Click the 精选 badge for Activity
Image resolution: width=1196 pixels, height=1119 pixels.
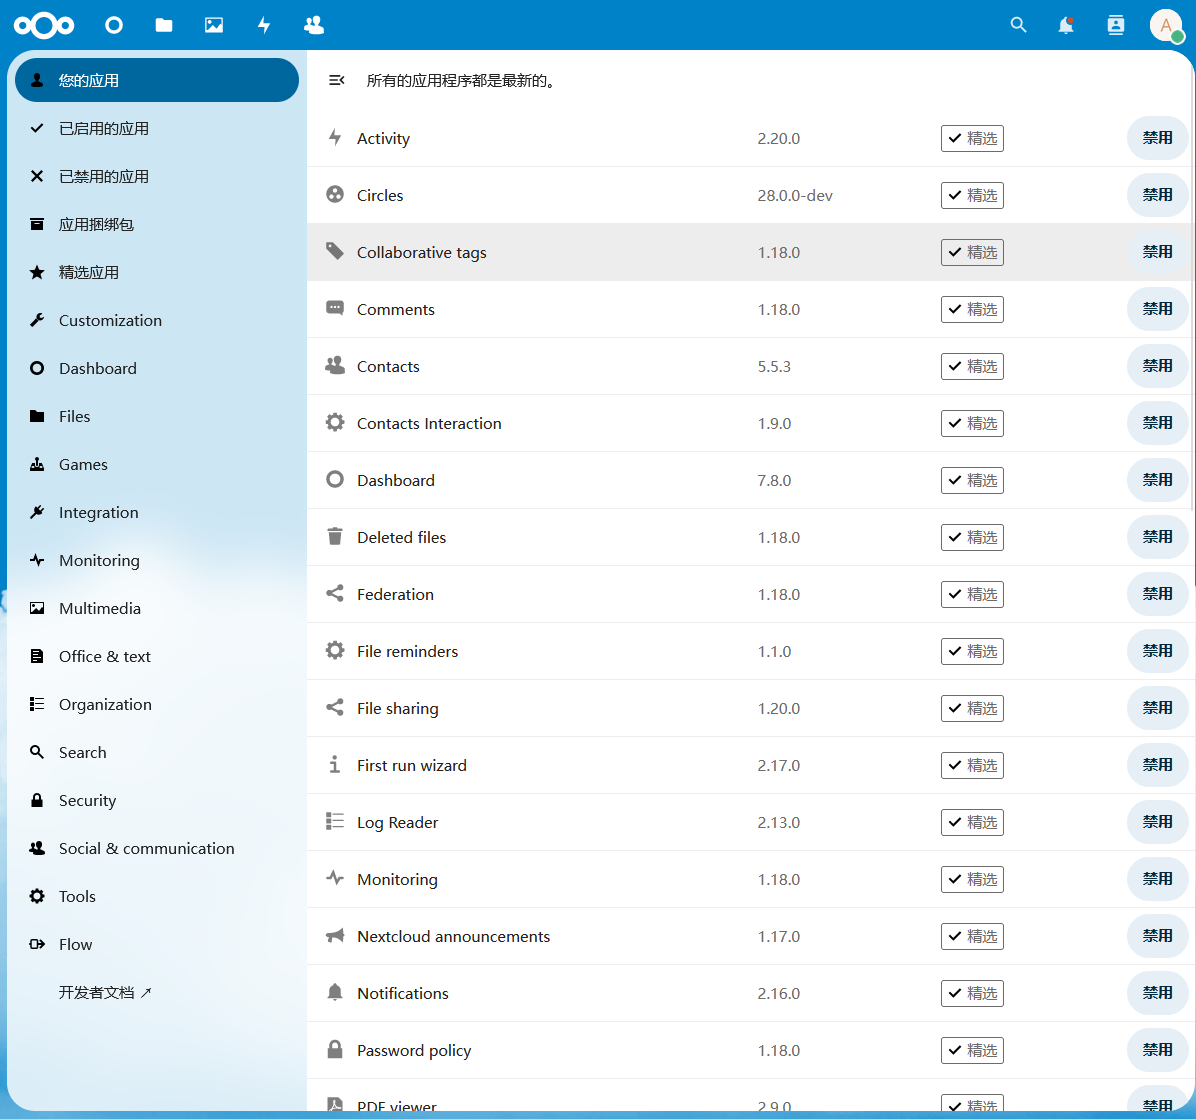(972, 138)
